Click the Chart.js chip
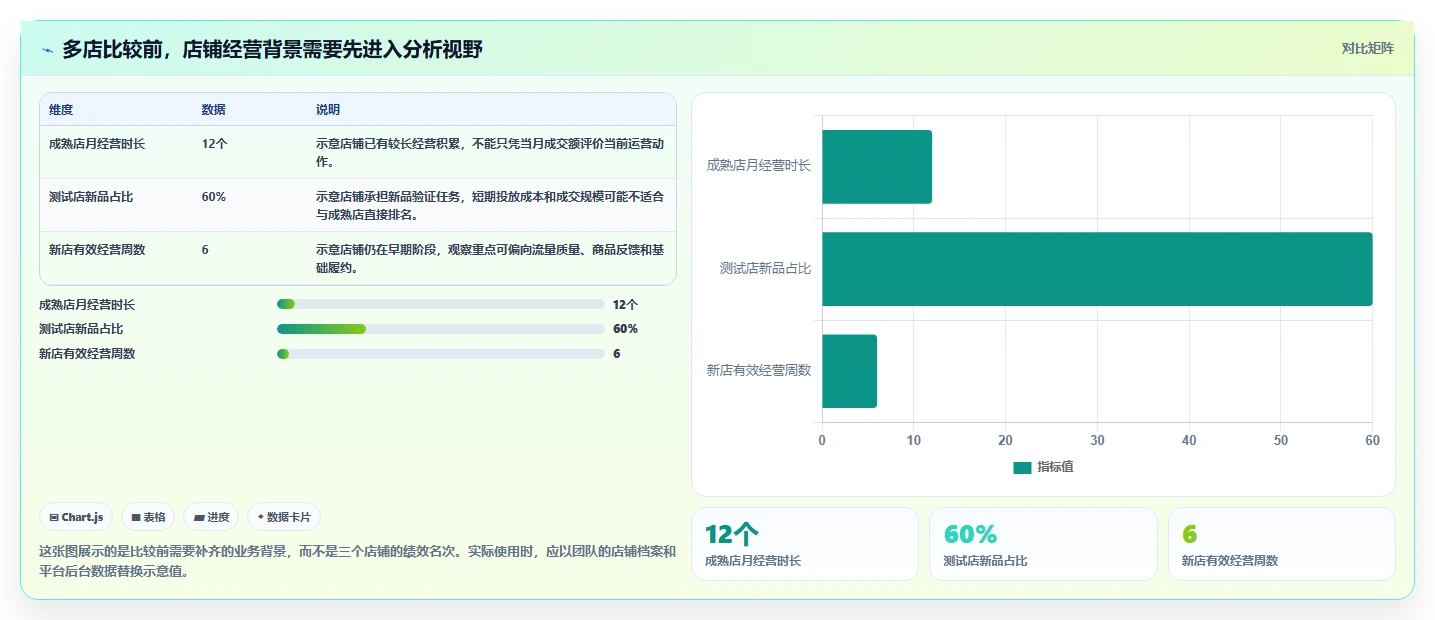The image size is (1435, 620). 77,517
